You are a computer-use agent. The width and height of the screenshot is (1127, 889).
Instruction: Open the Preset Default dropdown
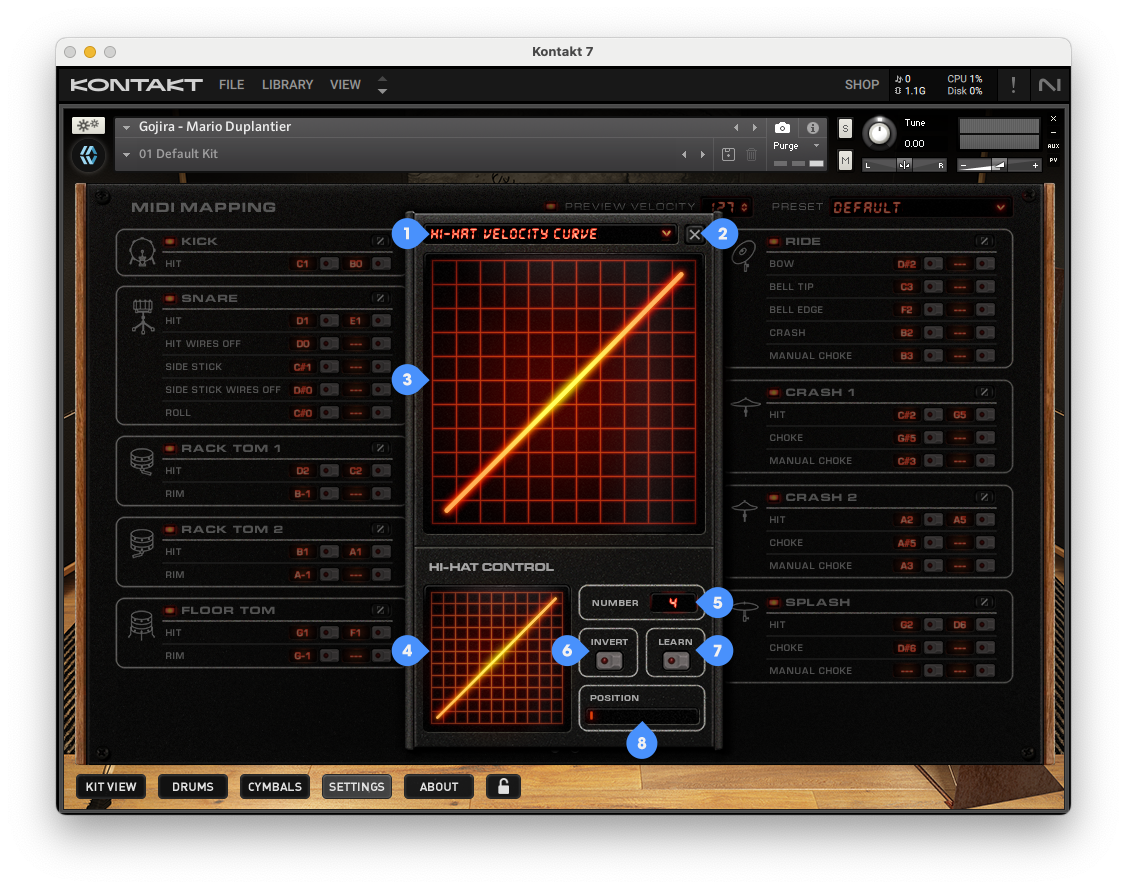(x=918, y=207)
